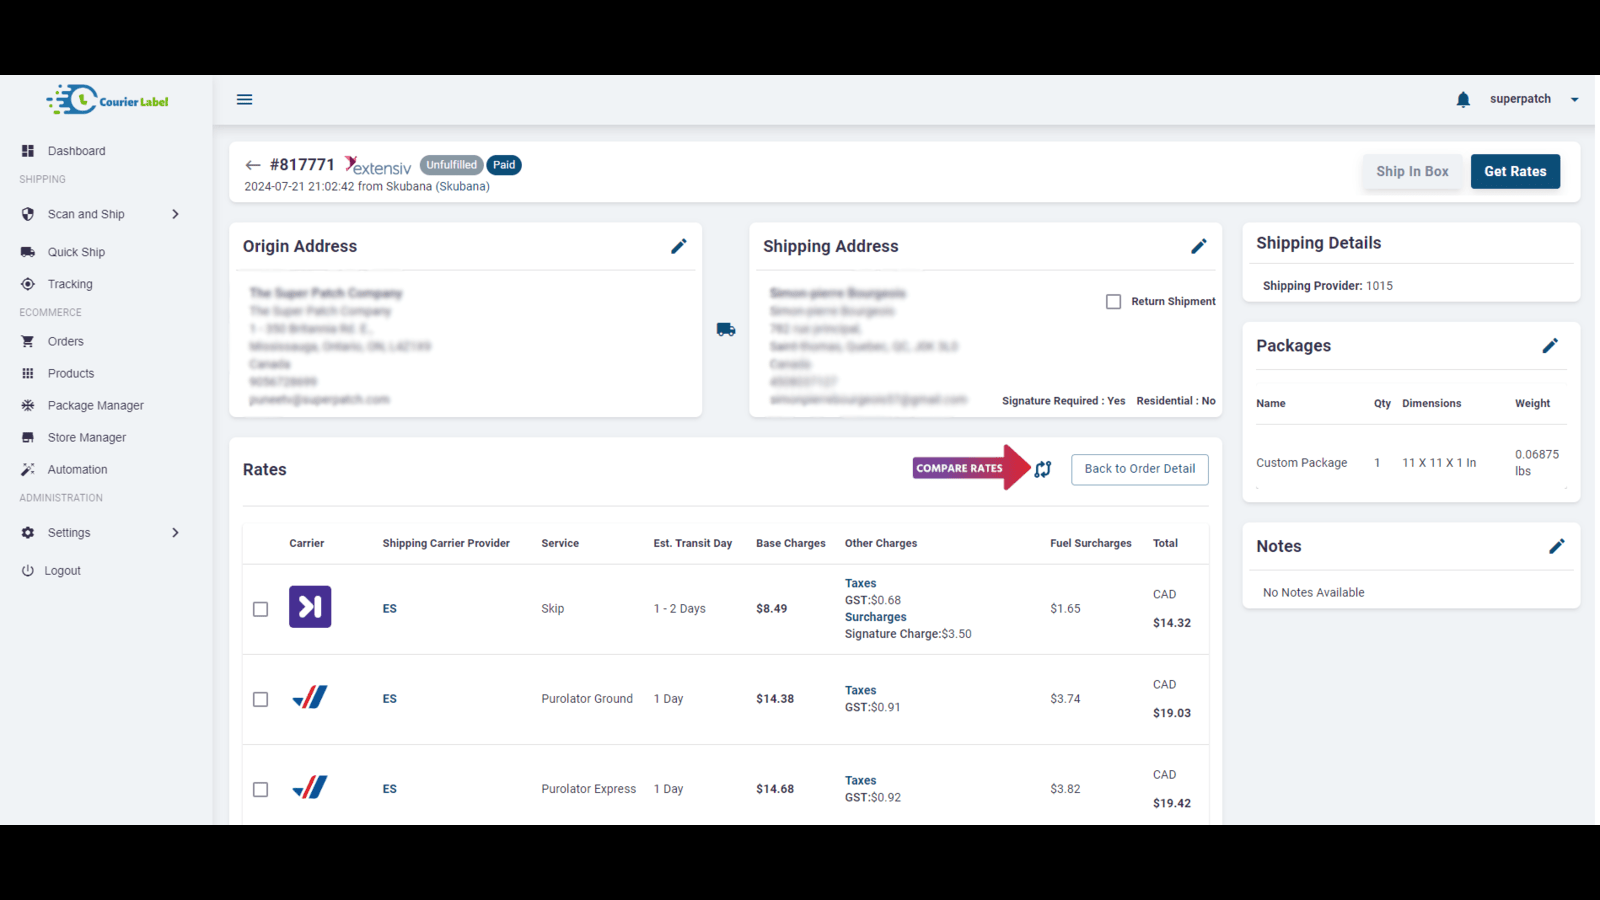
Task: Open the Skubana source link
Action: [x=463, y=186]
